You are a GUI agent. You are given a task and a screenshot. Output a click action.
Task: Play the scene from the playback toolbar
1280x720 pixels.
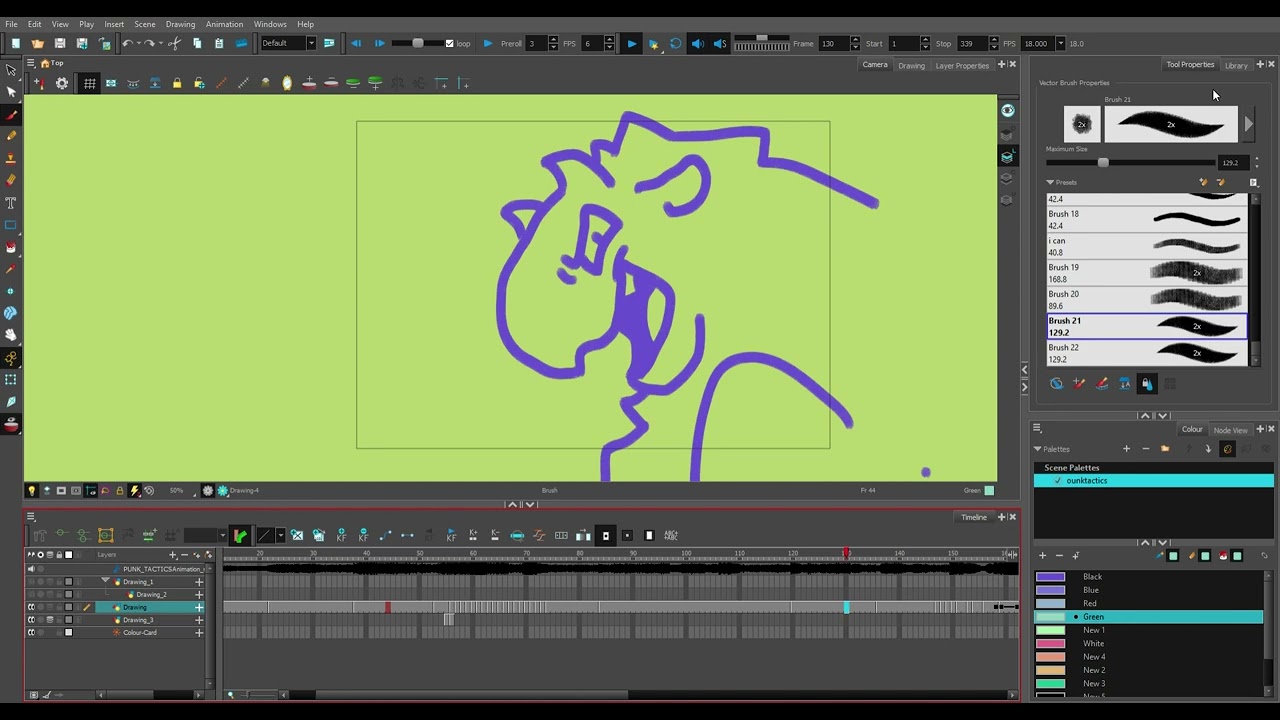click(x=631, y=43)
